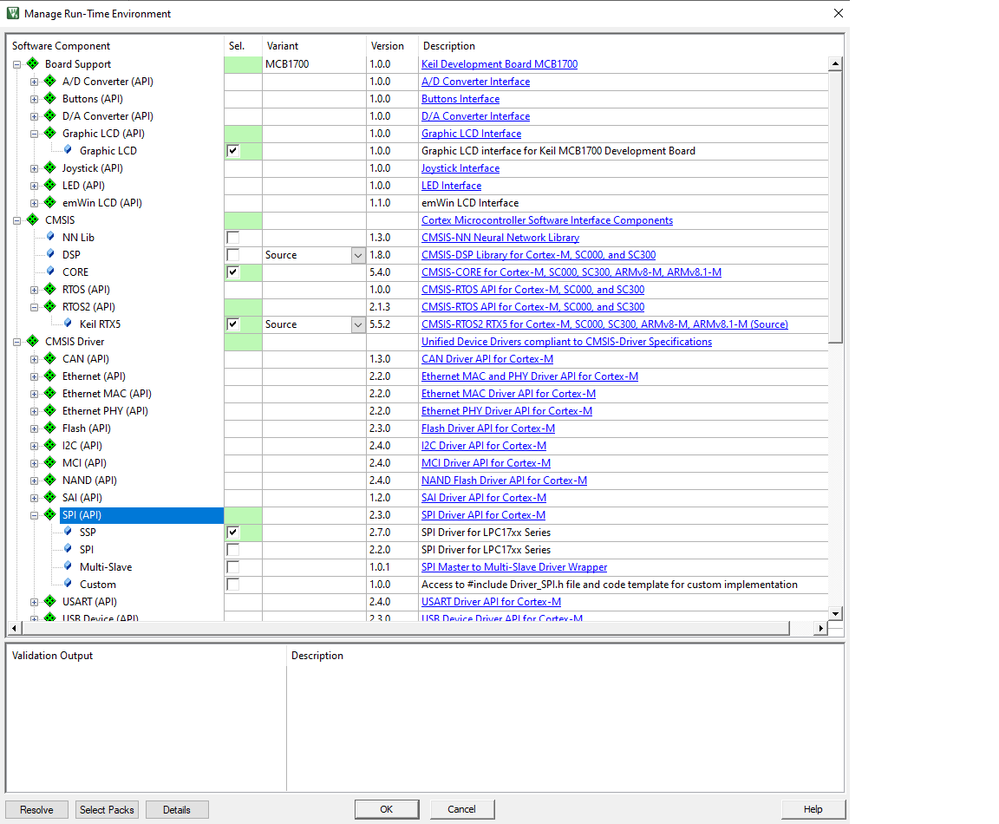Open Select Packs
The image size is (999, 824).
coord(107,809)
